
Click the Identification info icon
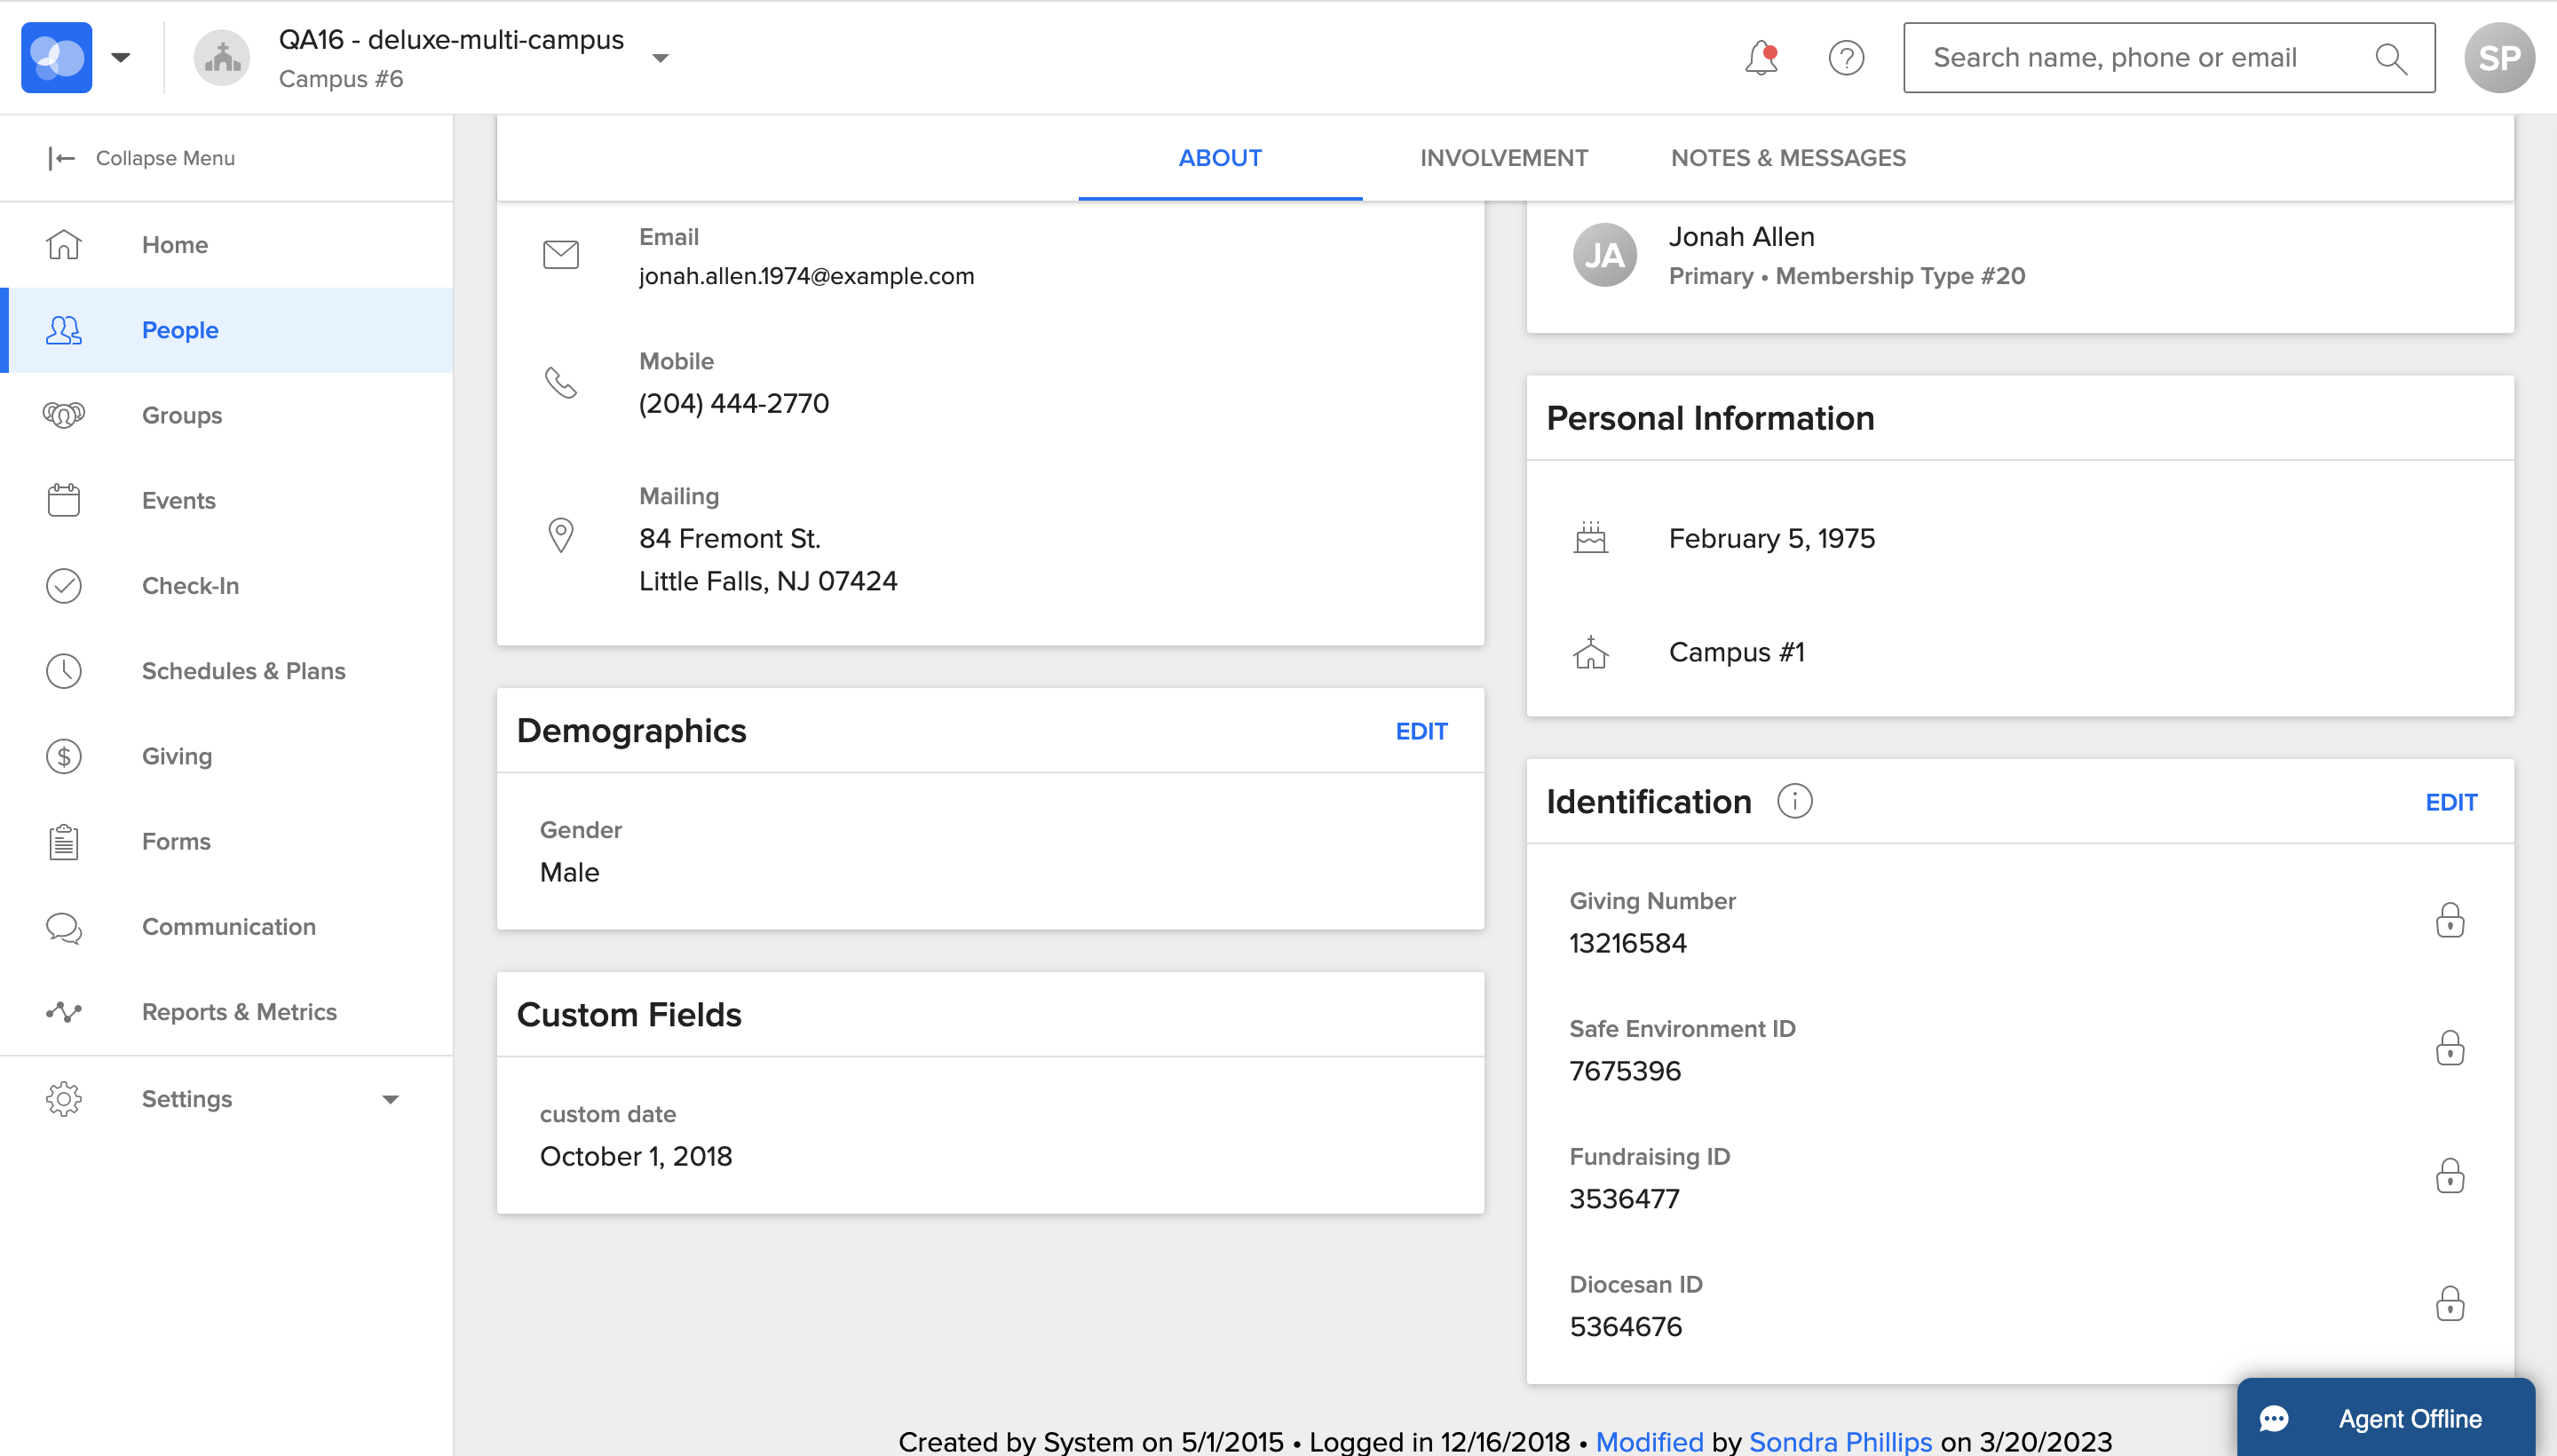point(1795,800)
